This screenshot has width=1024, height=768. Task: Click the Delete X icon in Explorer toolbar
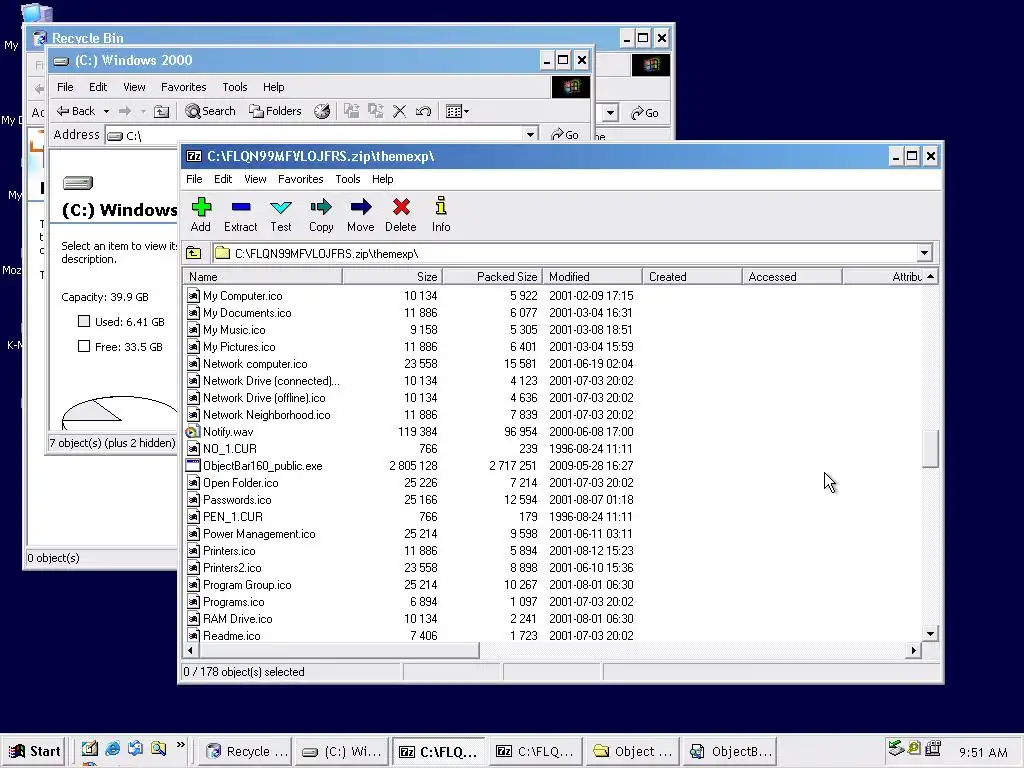400,112
